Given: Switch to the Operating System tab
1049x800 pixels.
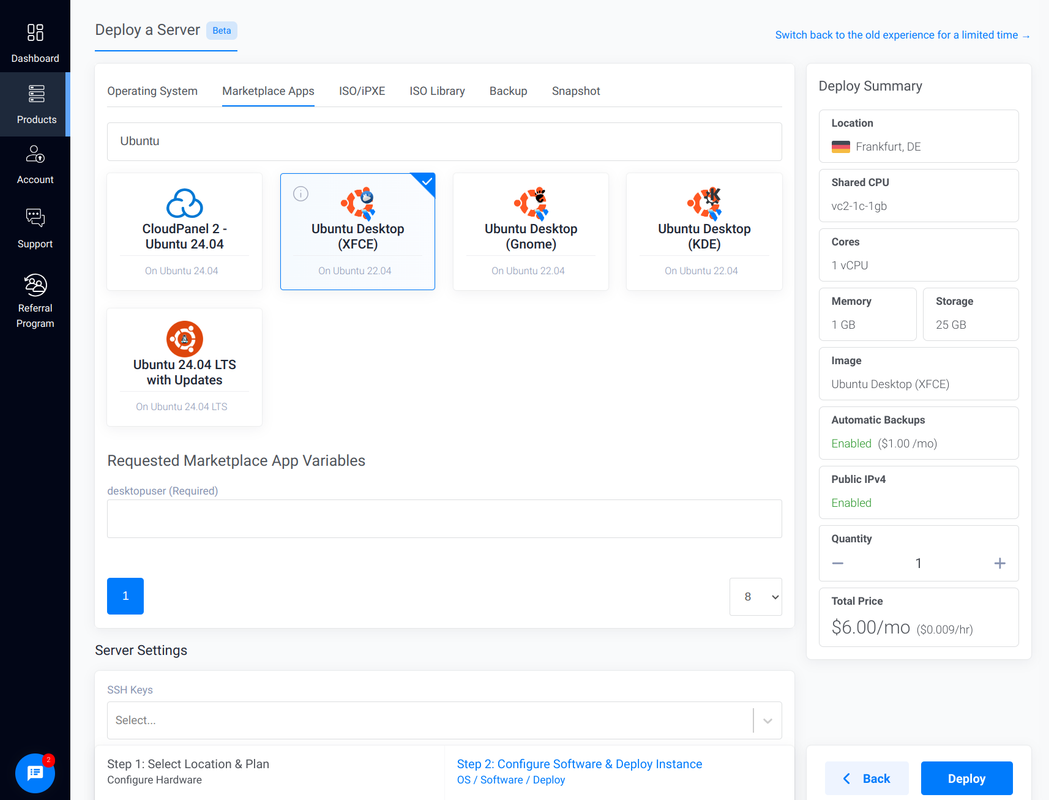Looking at the screenshot, I should click(x=153, y=91).
